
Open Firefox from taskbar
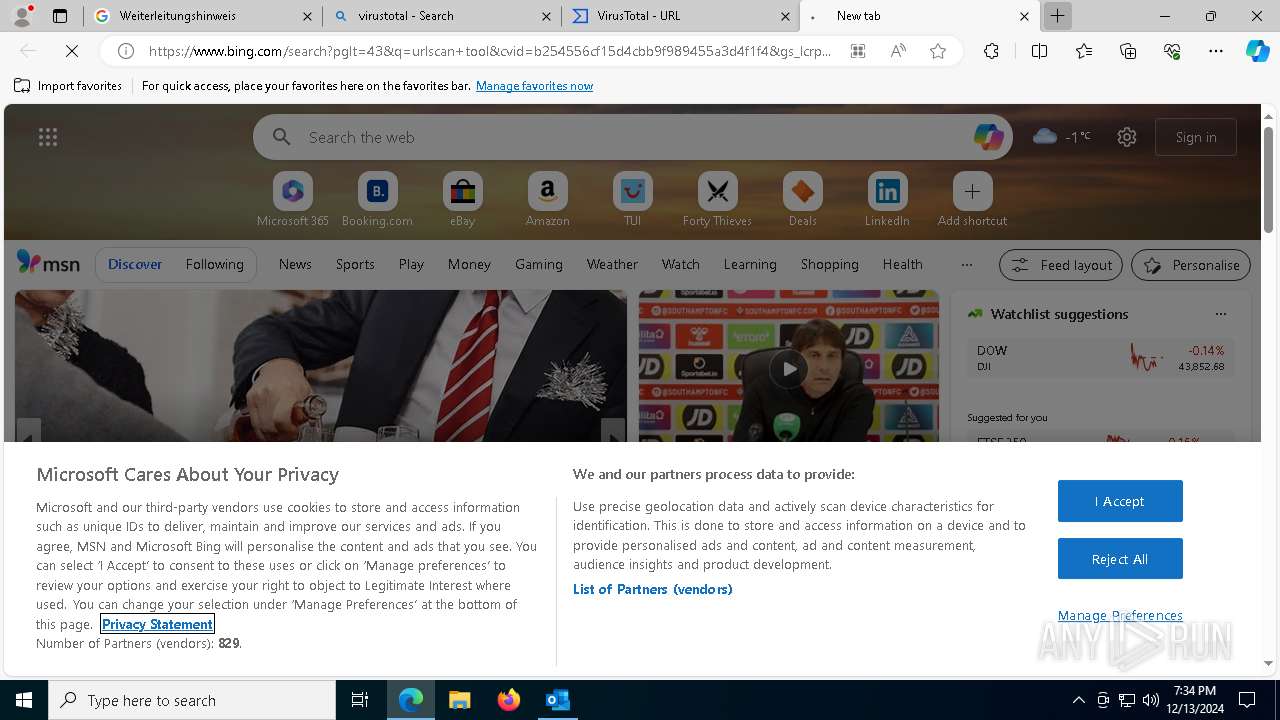508,700
